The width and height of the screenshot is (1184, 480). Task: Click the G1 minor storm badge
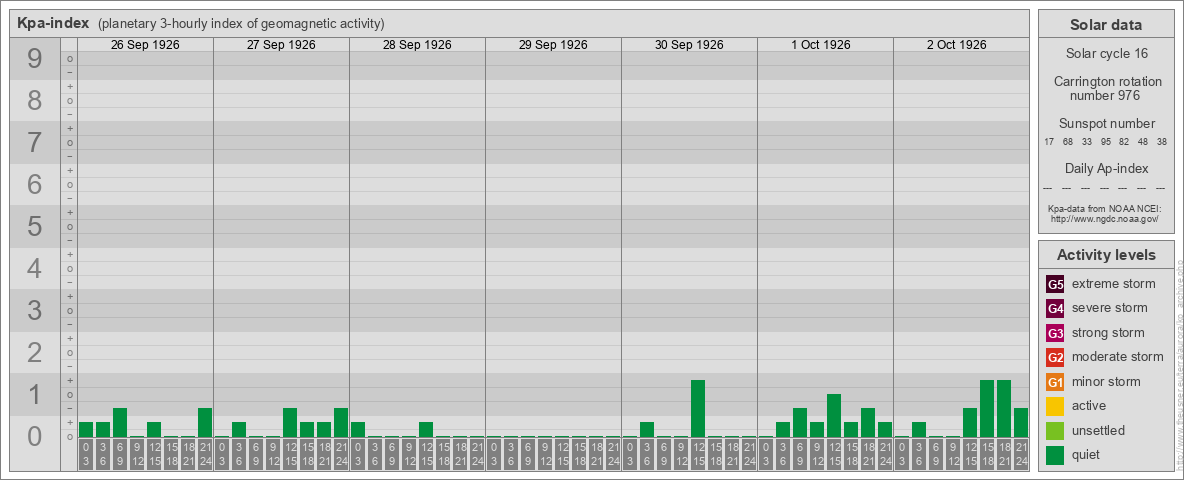click(1055, 382)
